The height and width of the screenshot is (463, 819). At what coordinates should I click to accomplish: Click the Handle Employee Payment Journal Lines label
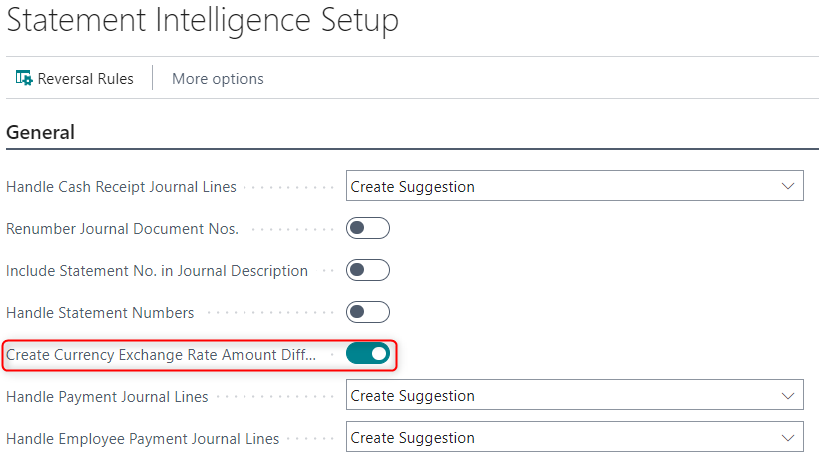click(142, 438)
